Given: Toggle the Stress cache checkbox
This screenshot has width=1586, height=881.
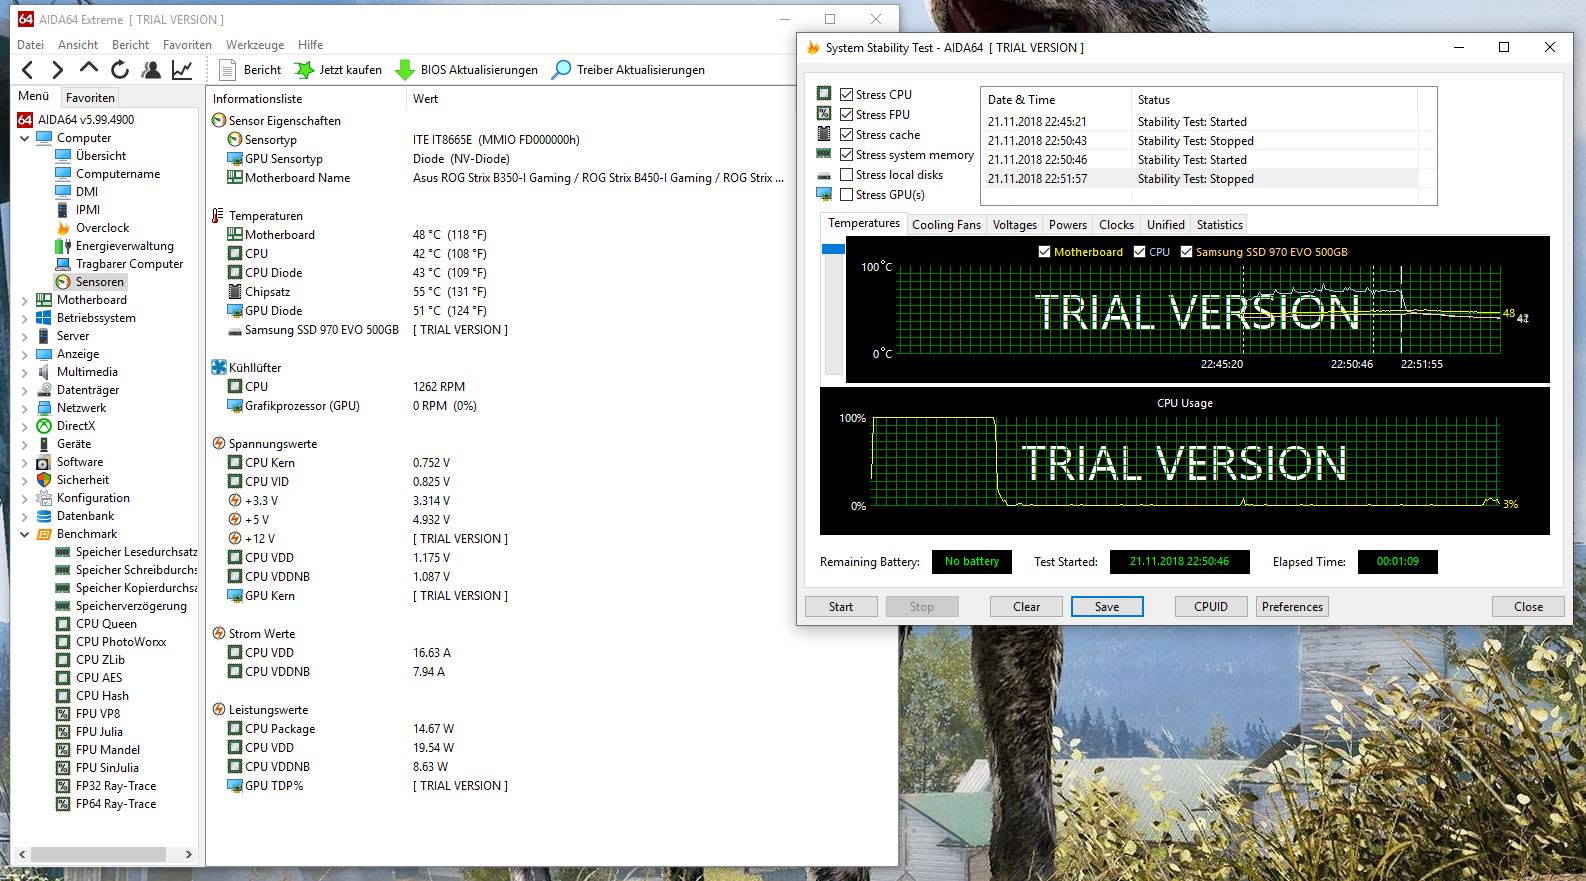Looking at the screenshot, I should (x=847, y=135).
